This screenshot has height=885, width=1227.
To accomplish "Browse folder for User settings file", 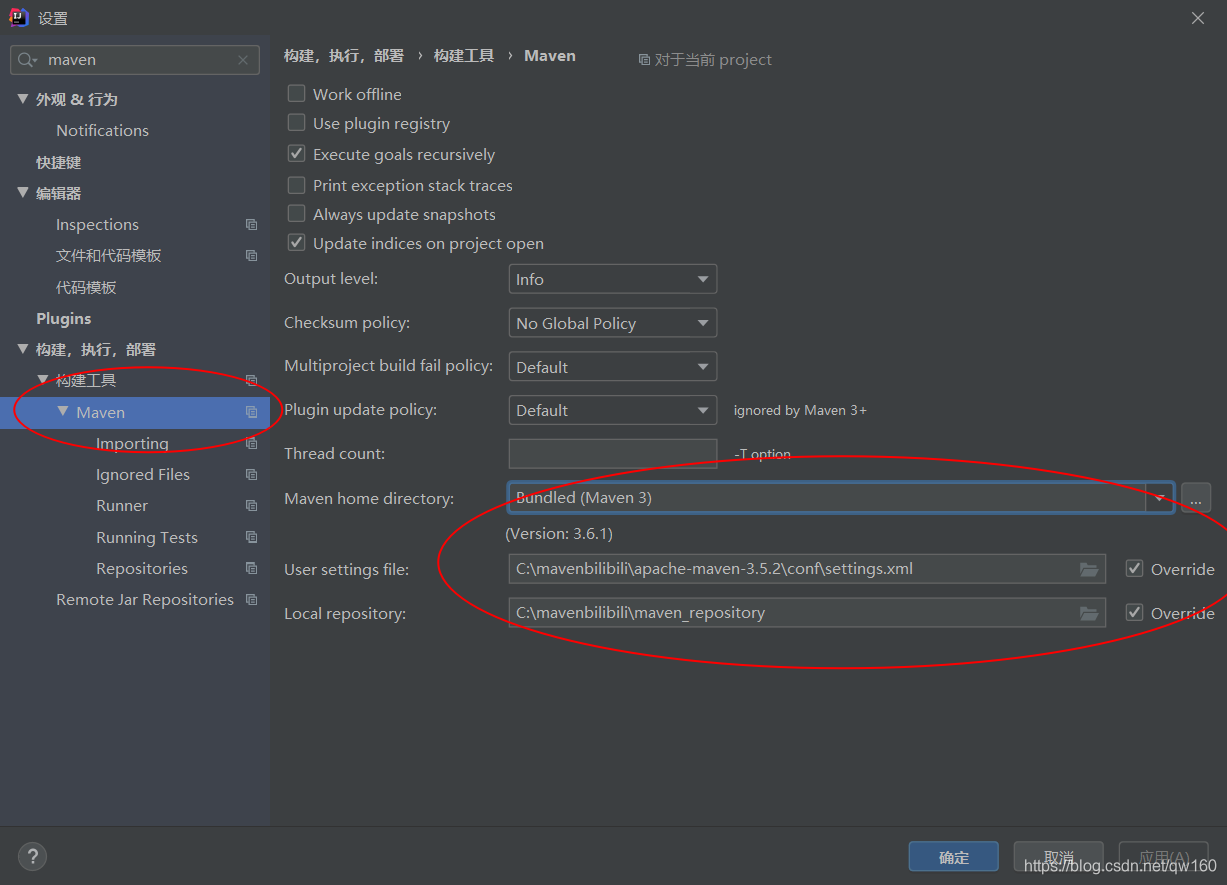I will (1089, 569).
